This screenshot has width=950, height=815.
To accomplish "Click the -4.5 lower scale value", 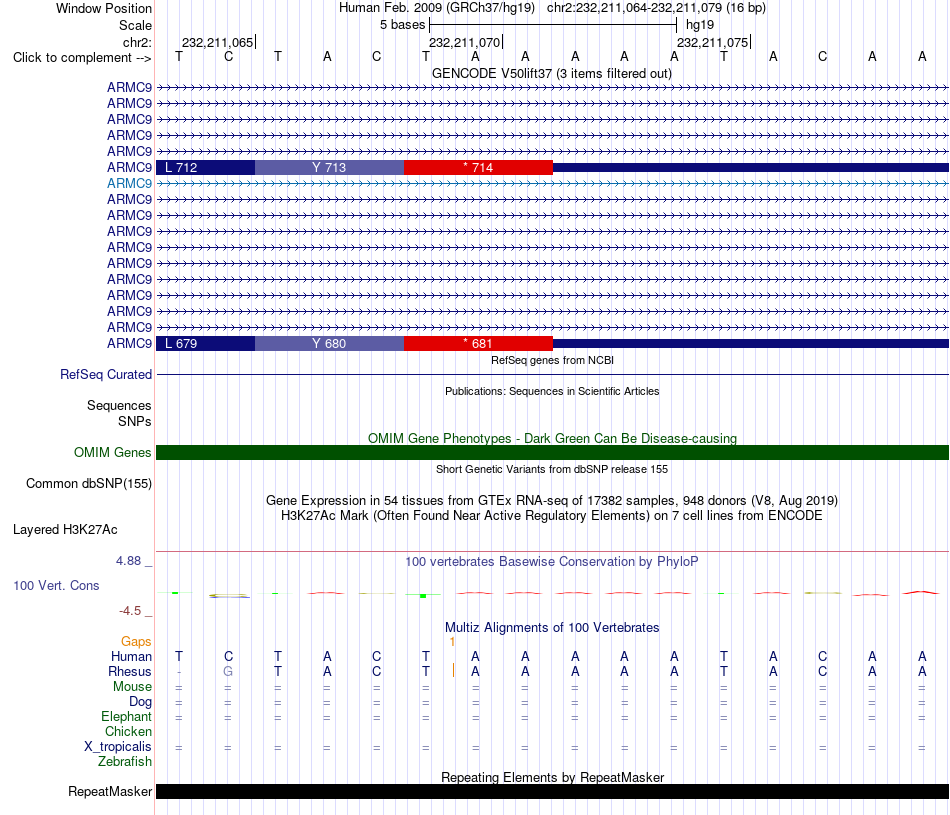I will tap(130, 611).
